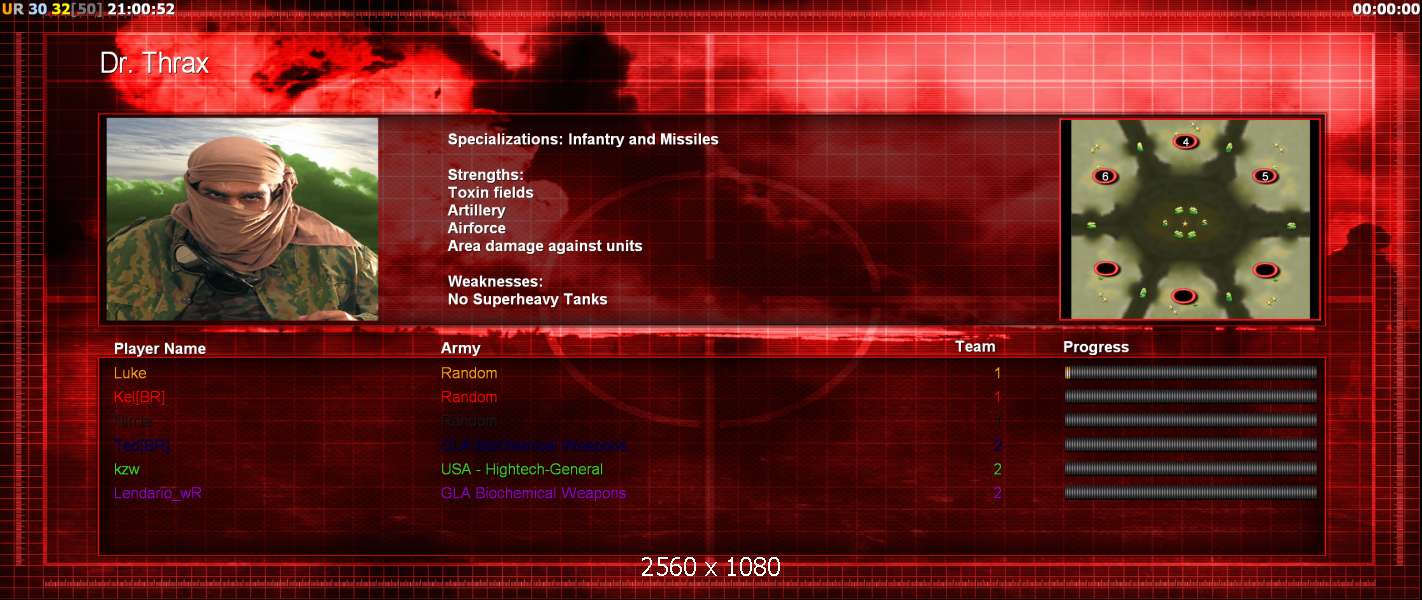
Task: Click the UR stat overlay label
Action: [x=12, y=9]
